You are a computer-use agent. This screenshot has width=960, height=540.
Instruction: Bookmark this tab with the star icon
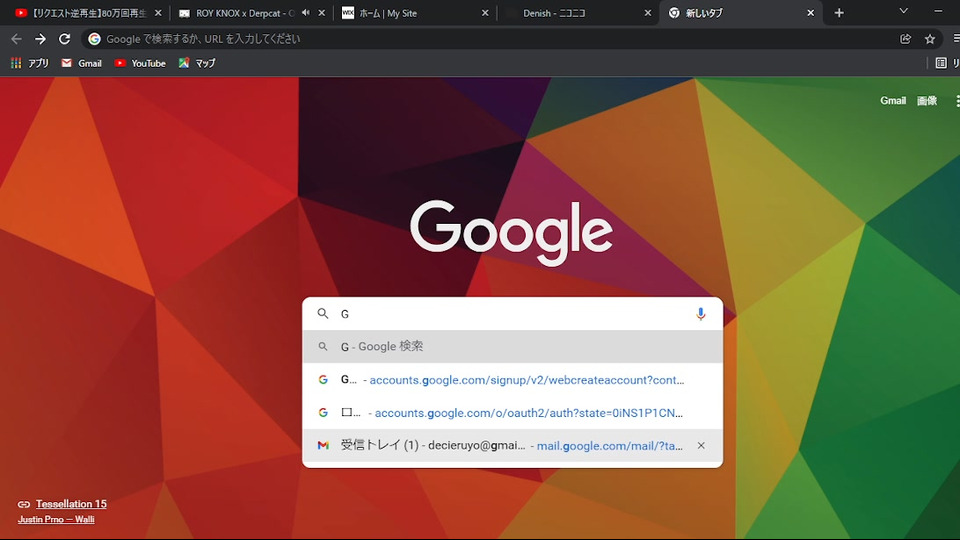(x=930, y=39)
